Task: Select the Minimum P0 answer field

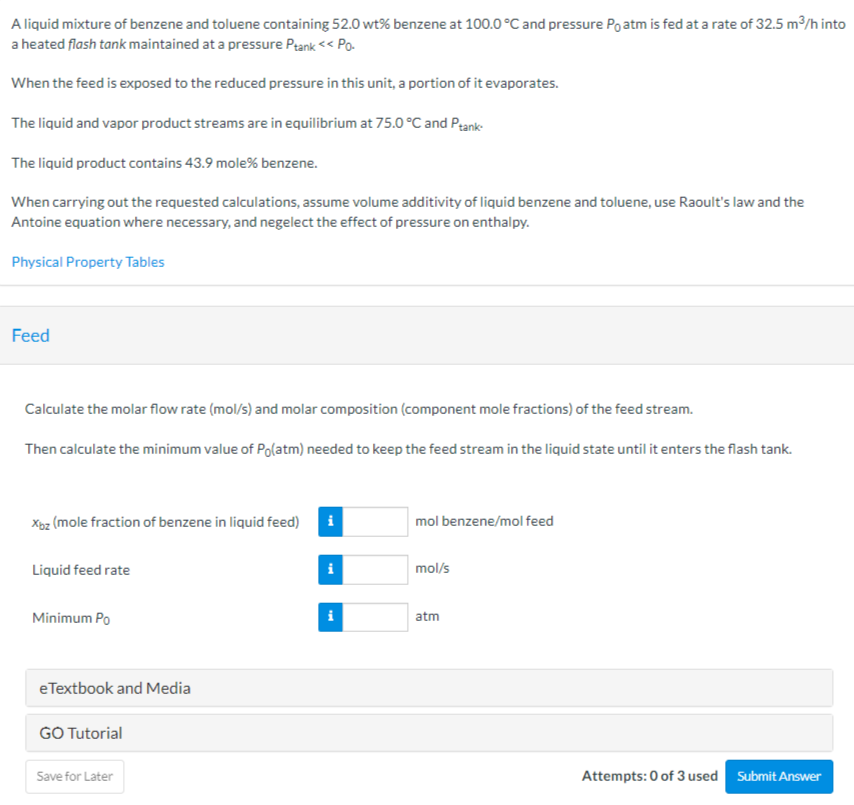Action: point(375,617)
